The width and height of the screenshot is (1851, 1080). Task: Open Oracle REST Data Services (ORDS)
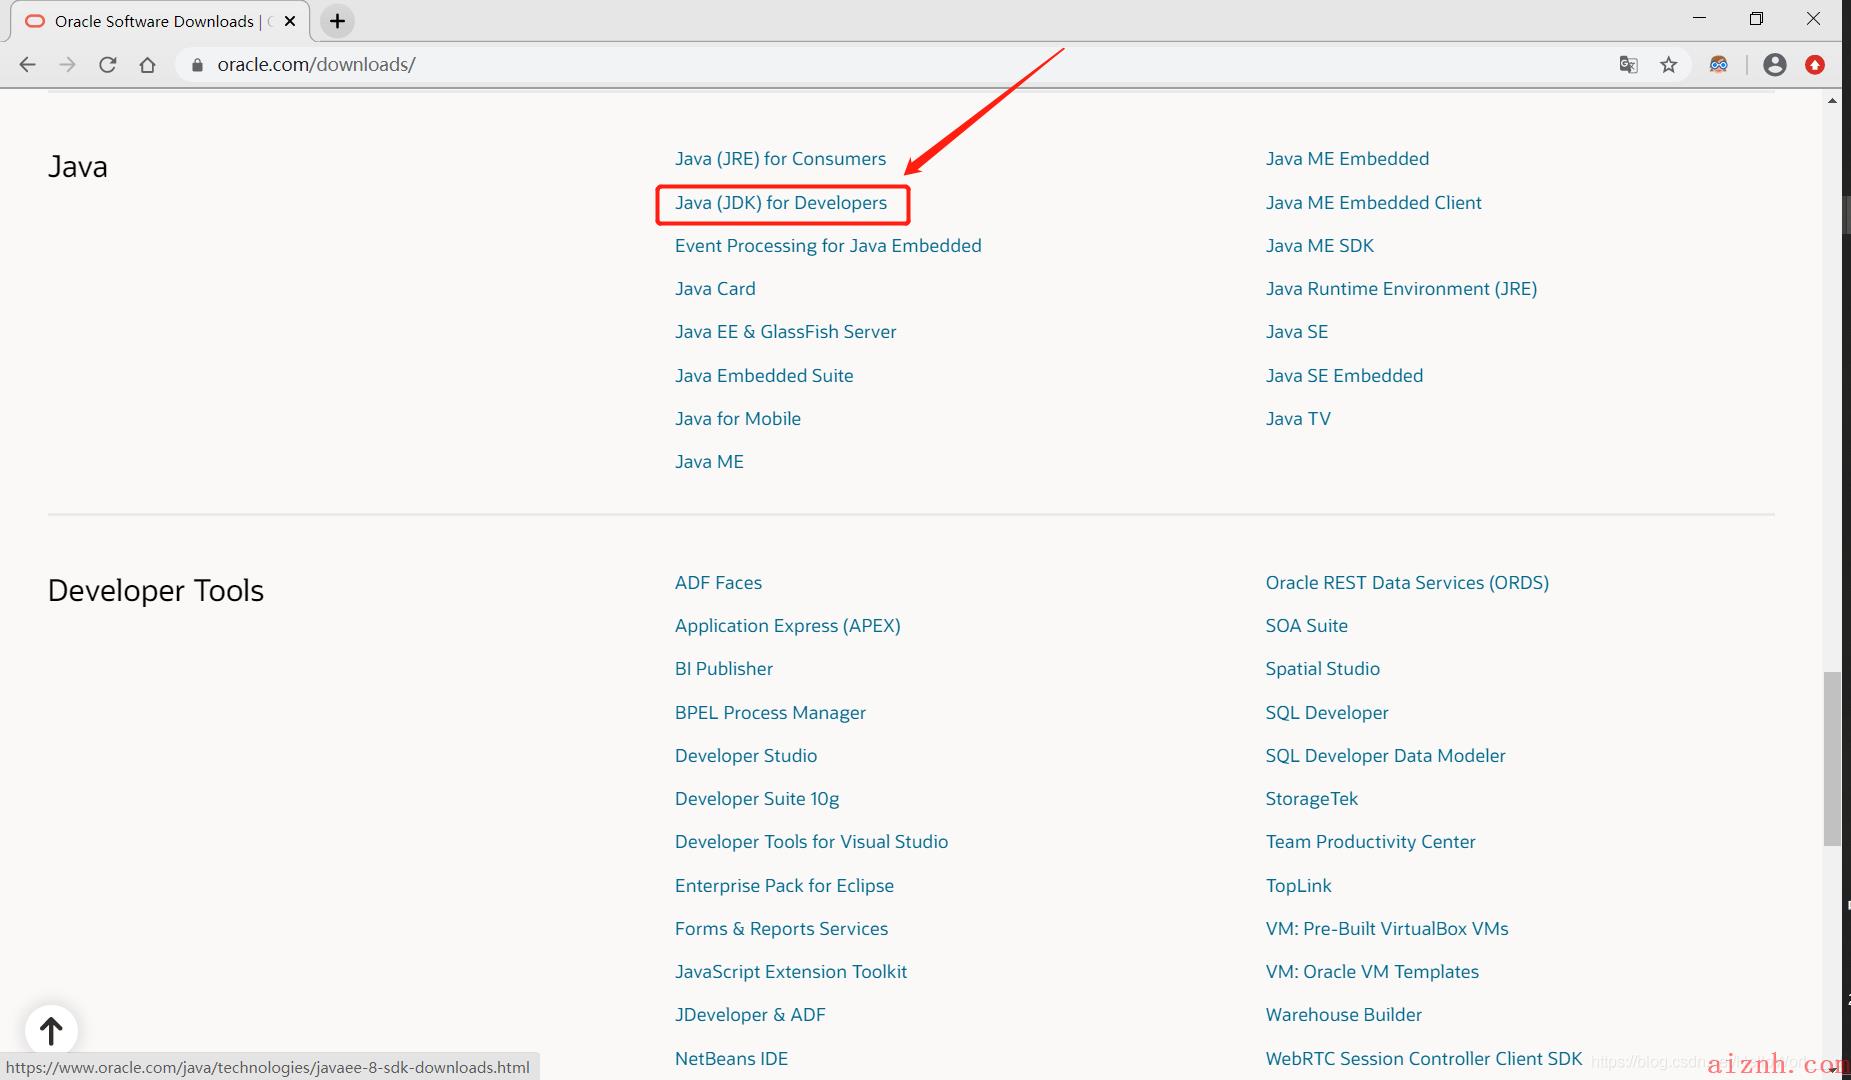tap(1407, 583)
